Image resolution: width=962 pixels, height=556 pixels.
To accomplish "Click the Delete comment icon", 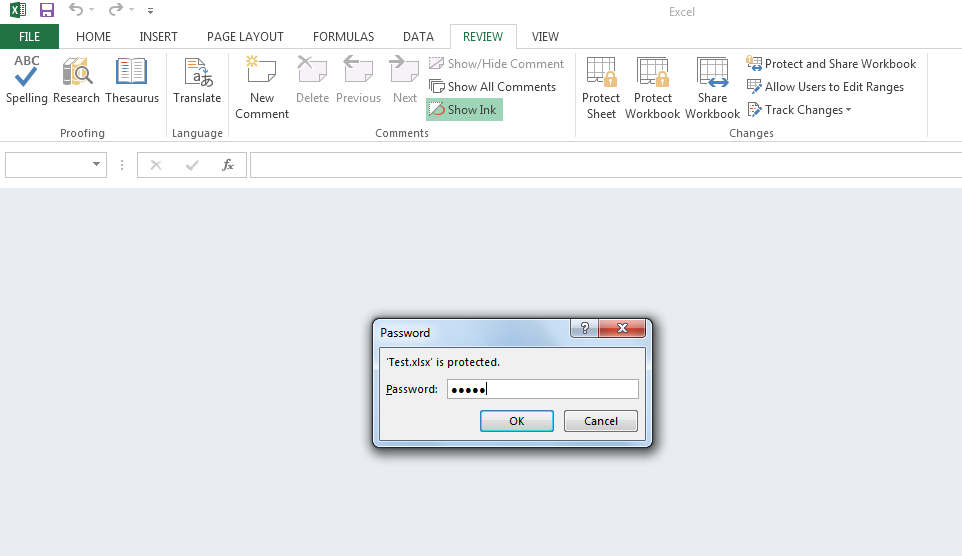I will point(312,80).
